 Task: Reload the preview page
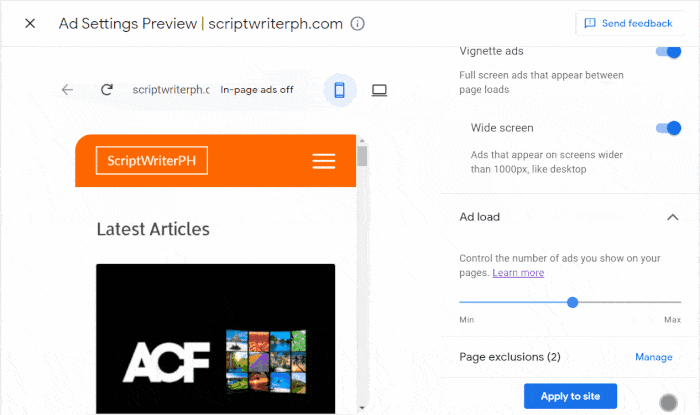click(107, 90)
